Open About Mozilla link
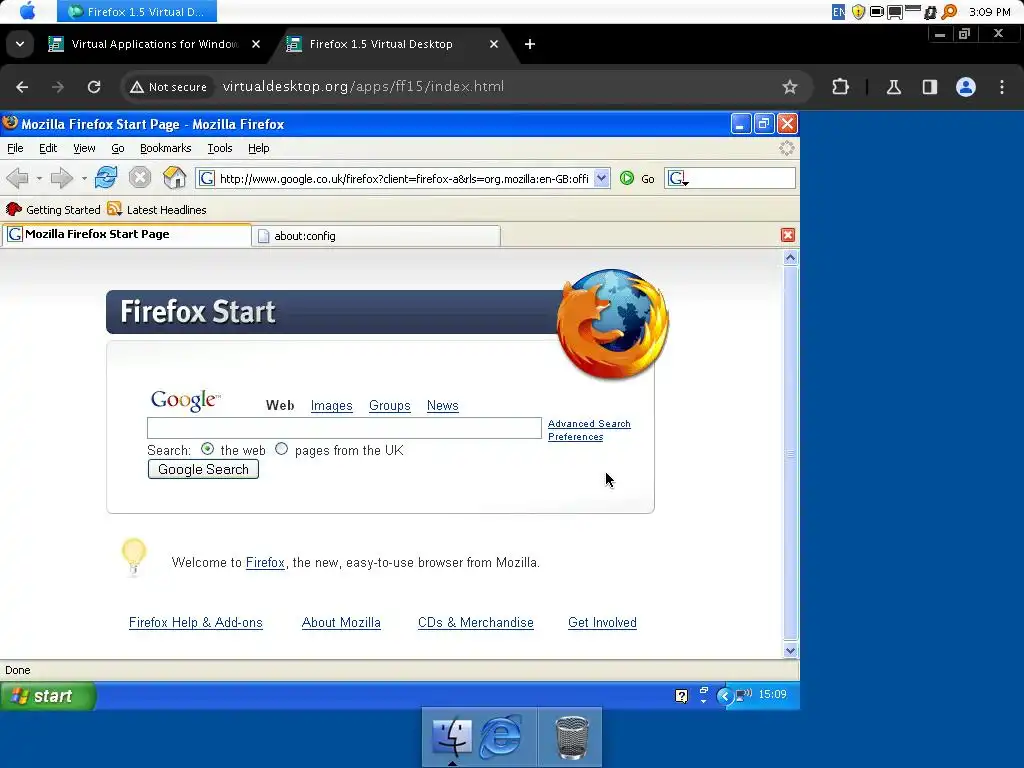The image size is (1024, 768). tap(341, 622)
